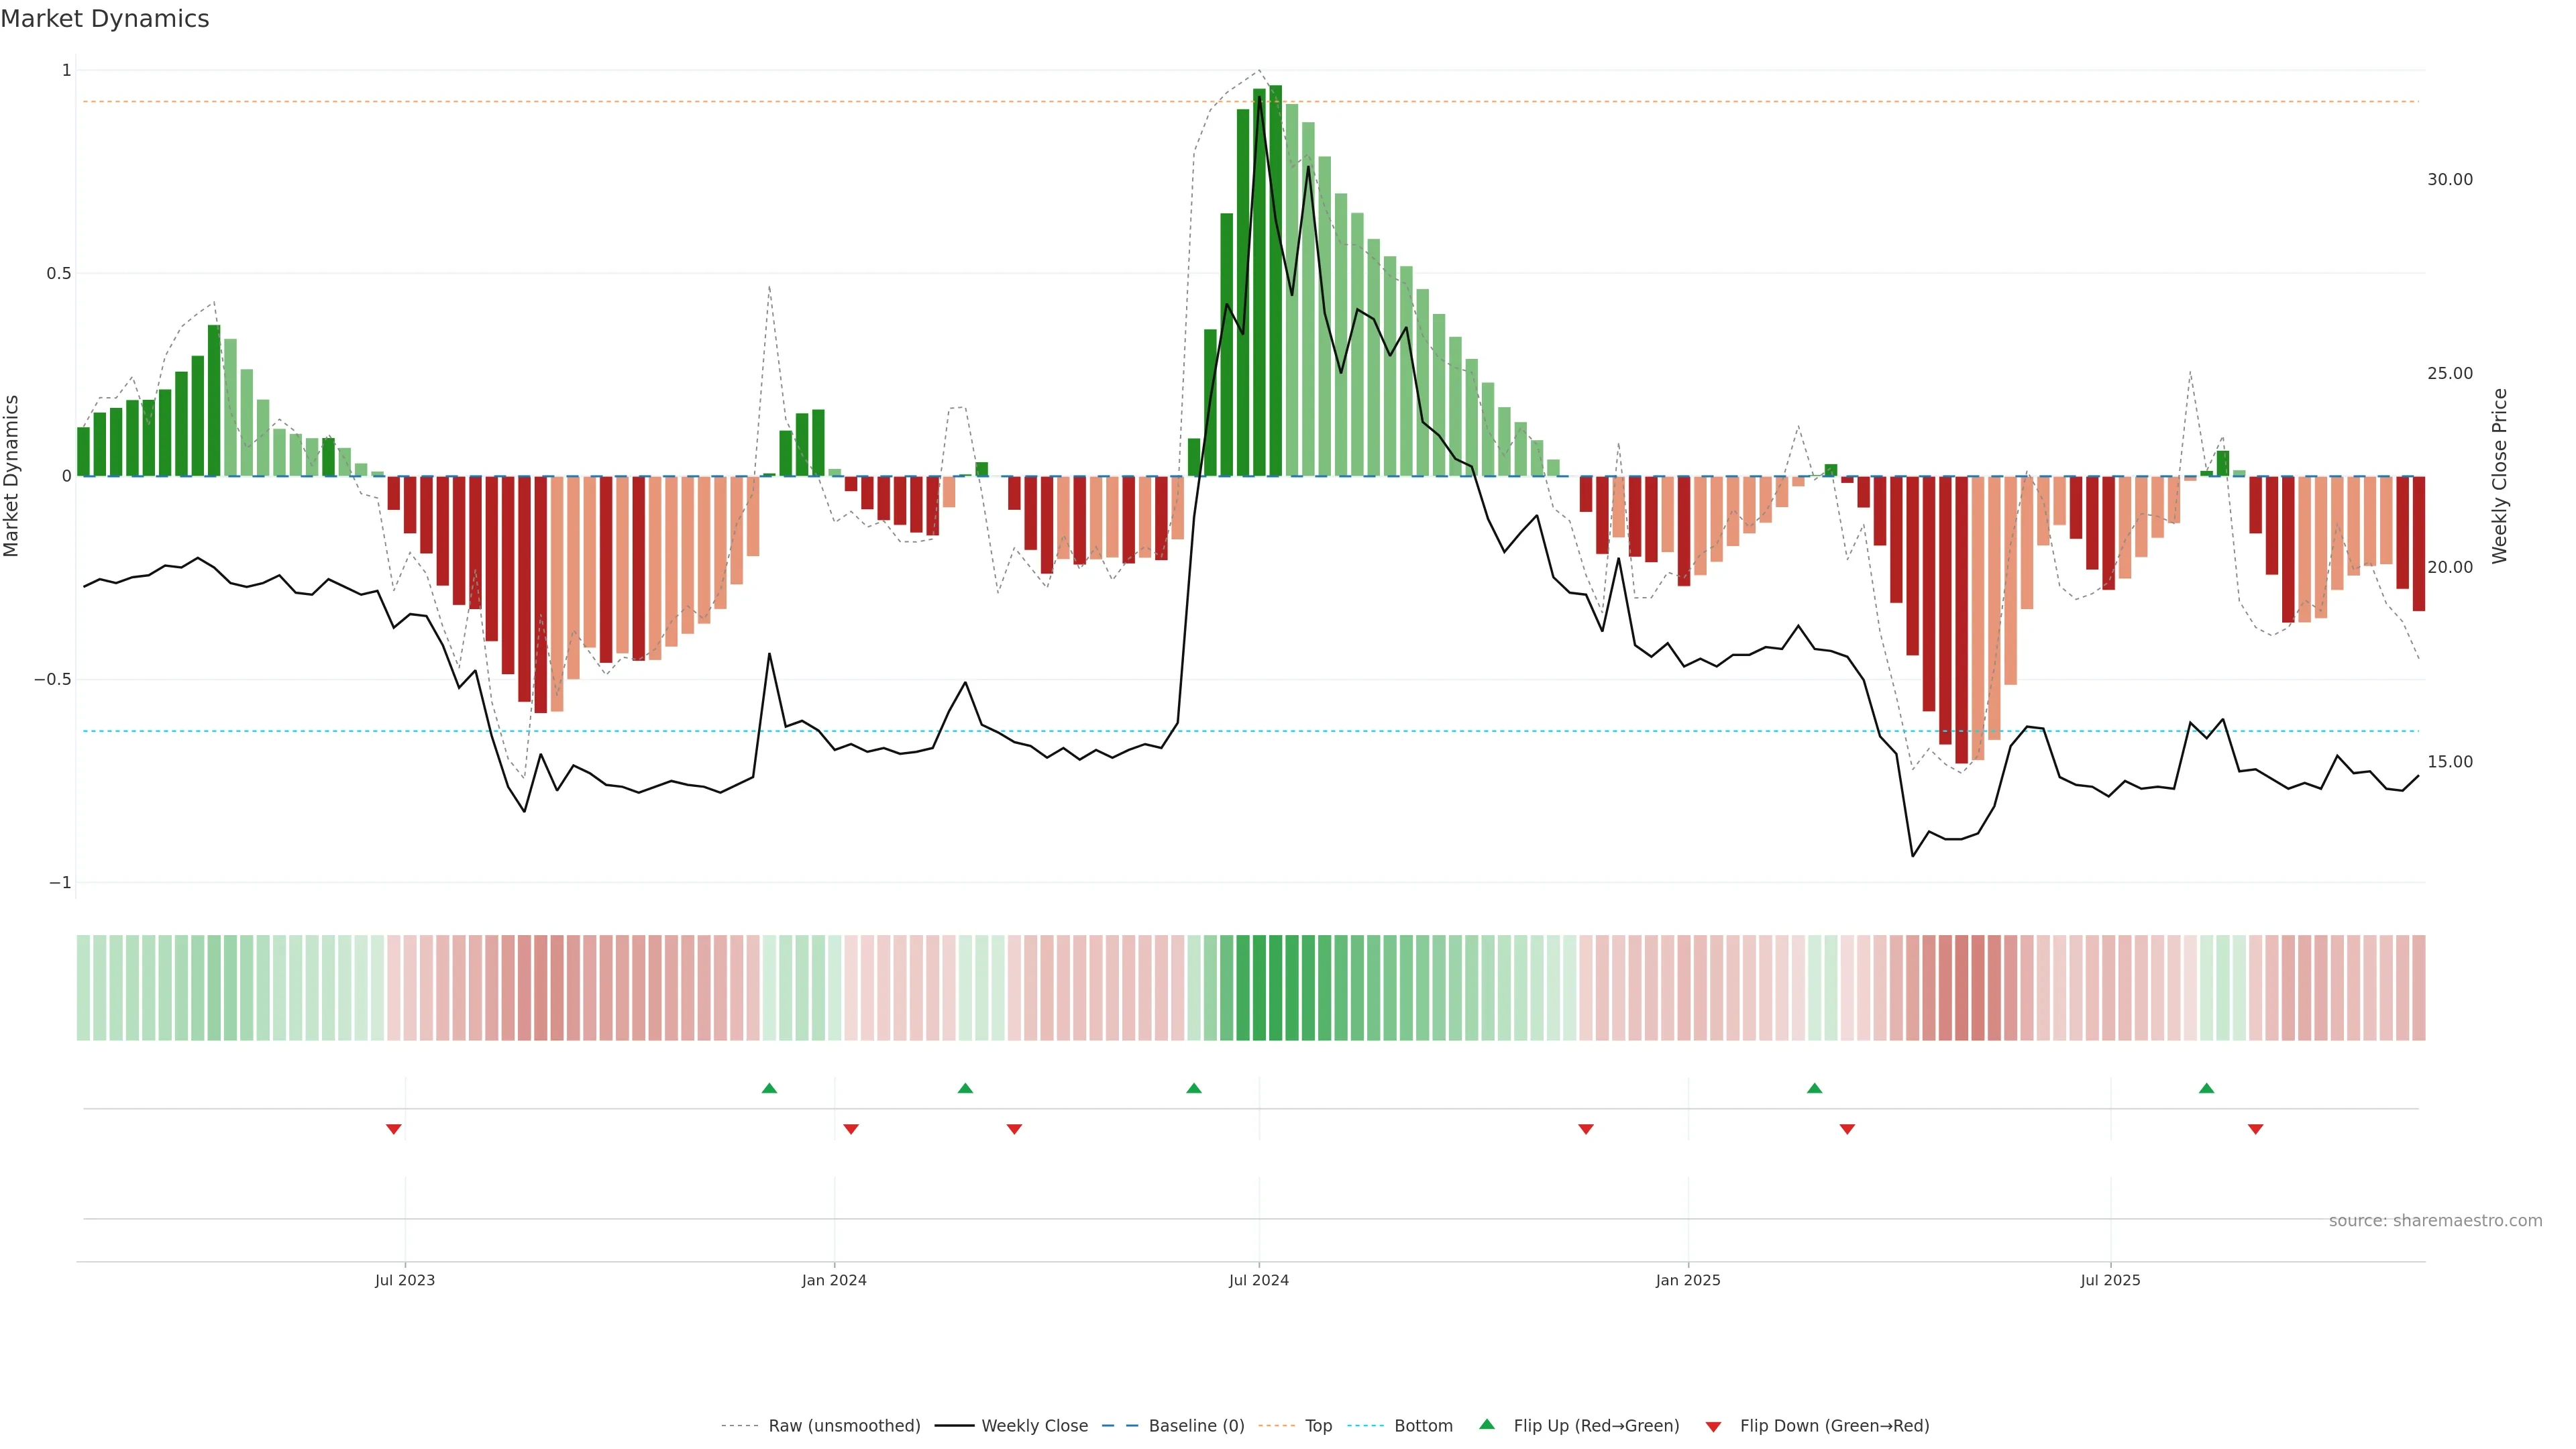Click the red flip-down marker before Jul 2023
This screenshot has height=1449, width=2576.
[x=394, y=1129]
